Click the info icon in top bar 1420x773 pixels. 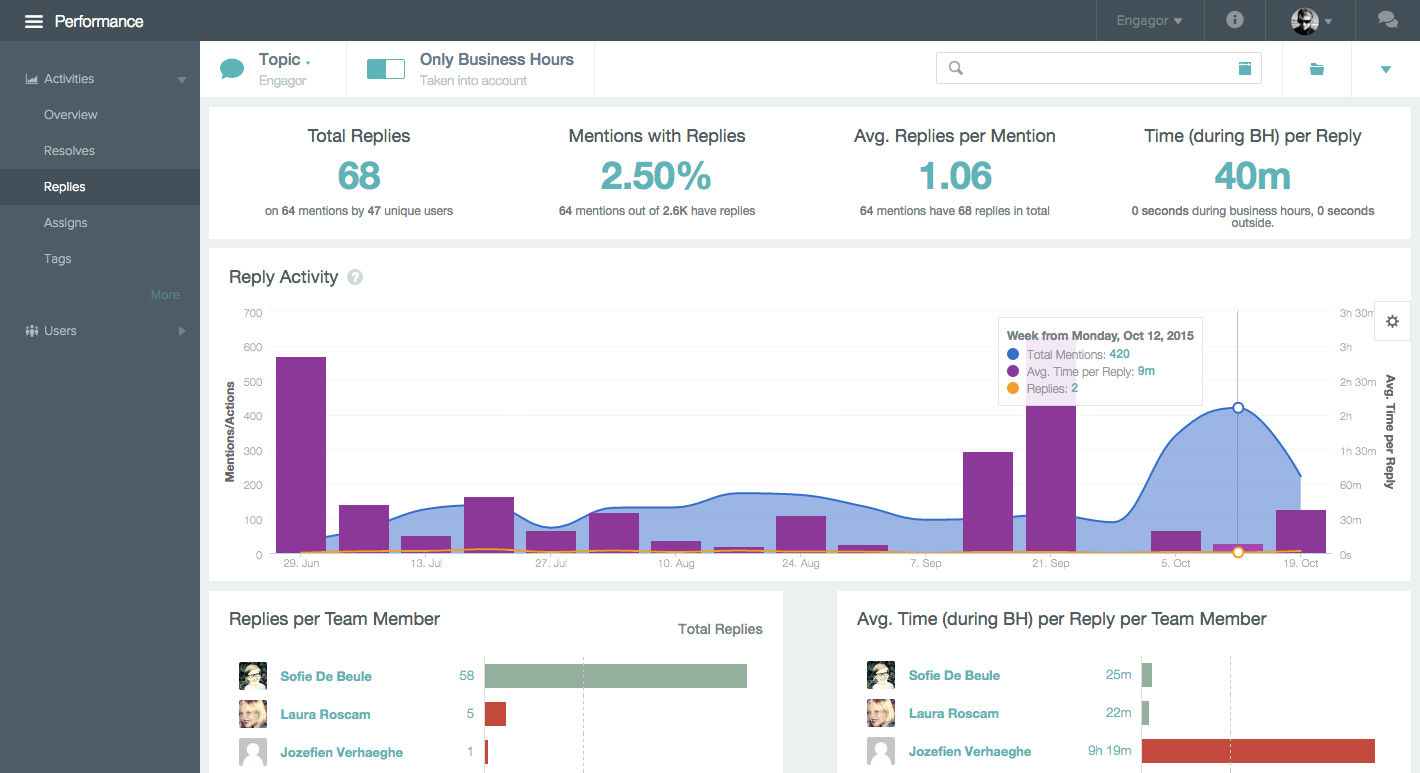(1235, 20)
